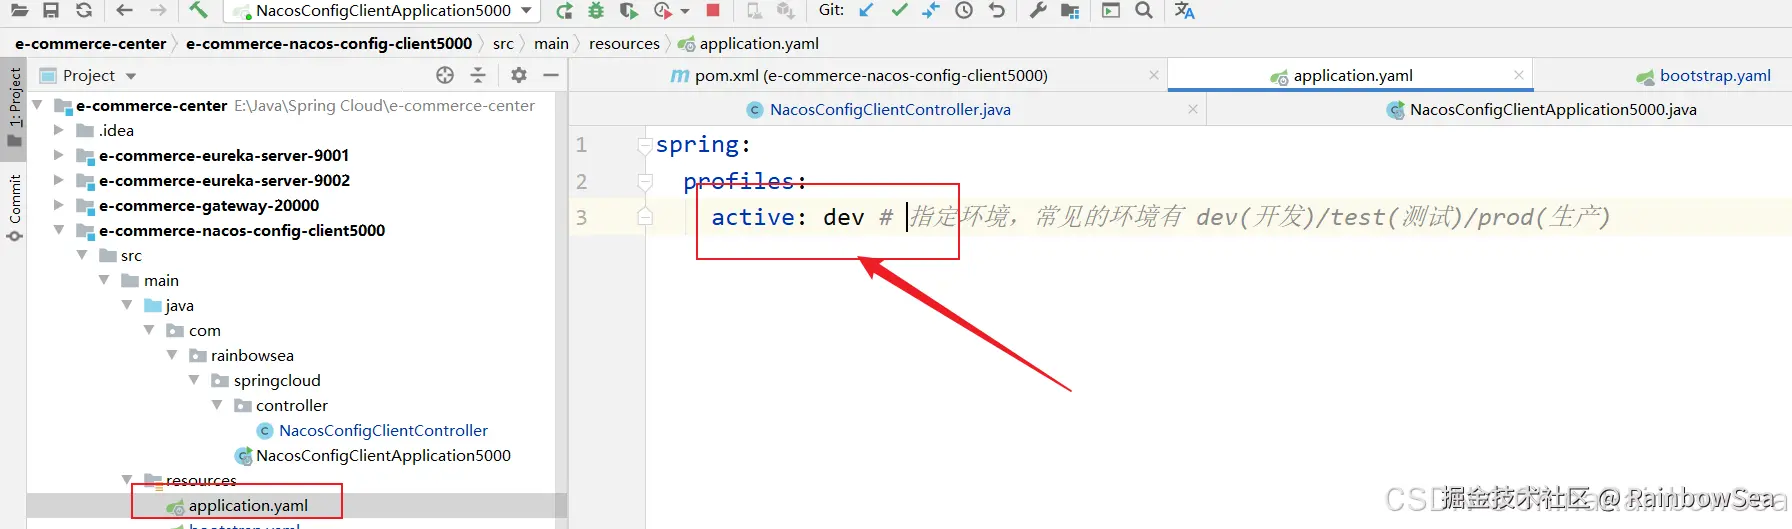Click the Save All disk icon
1792x529 pixels.
[51, 11]
